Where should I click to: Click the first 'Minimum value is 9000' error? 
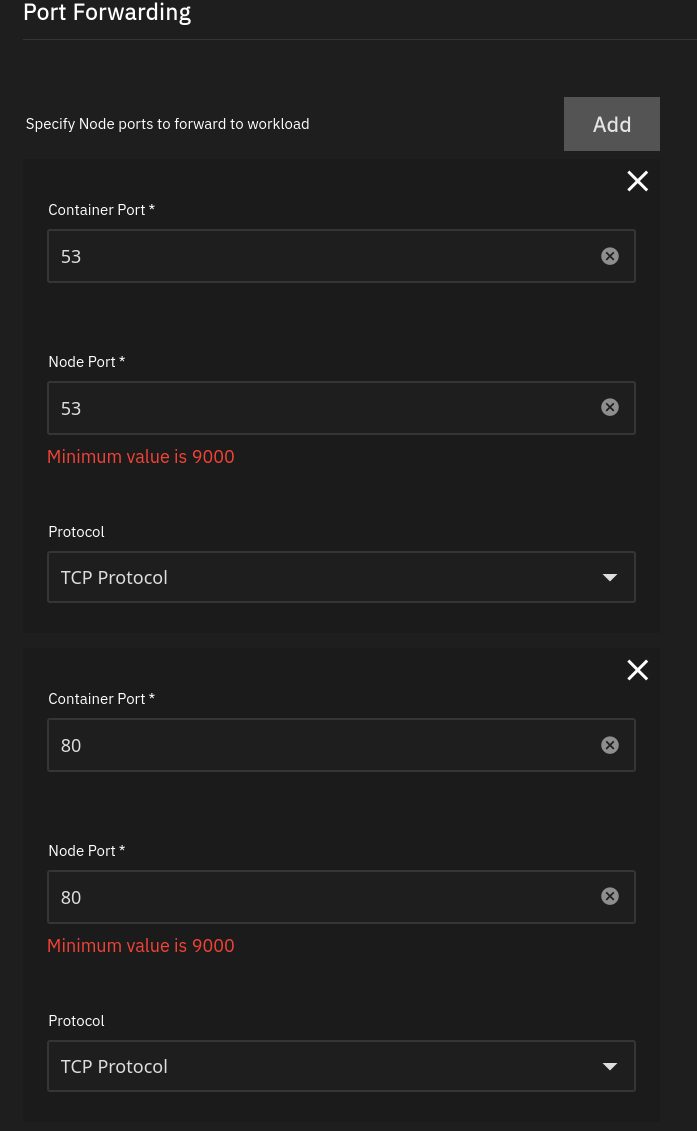141,457
